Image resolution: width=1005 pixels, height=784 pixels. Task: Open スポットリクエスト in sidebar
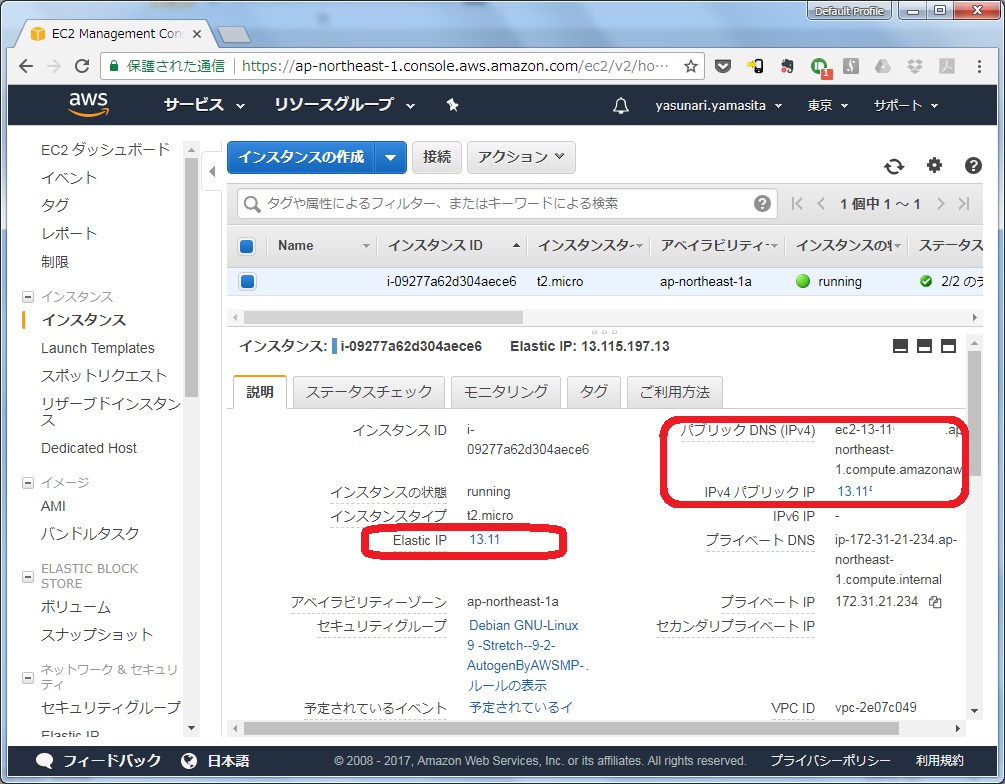(104, 376)
